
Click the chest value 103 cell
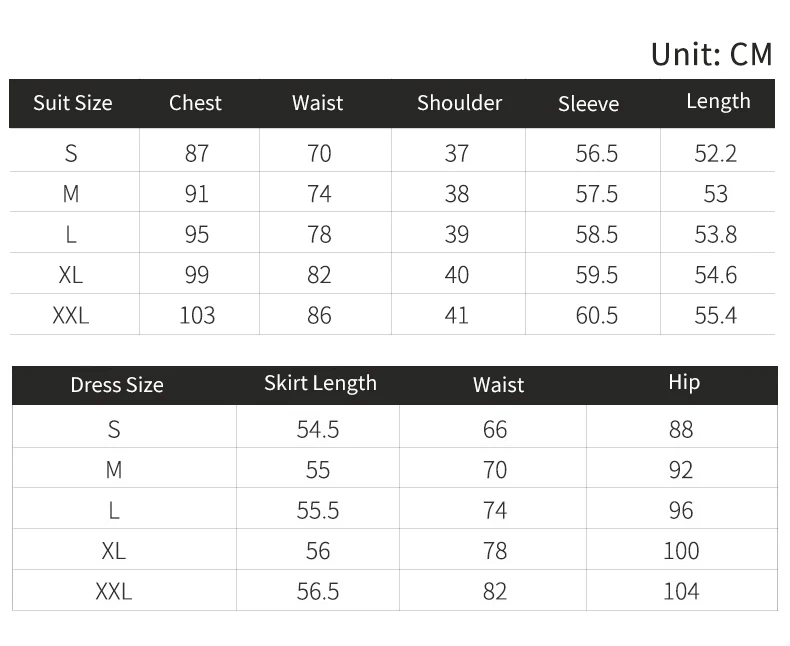point(197,315)
